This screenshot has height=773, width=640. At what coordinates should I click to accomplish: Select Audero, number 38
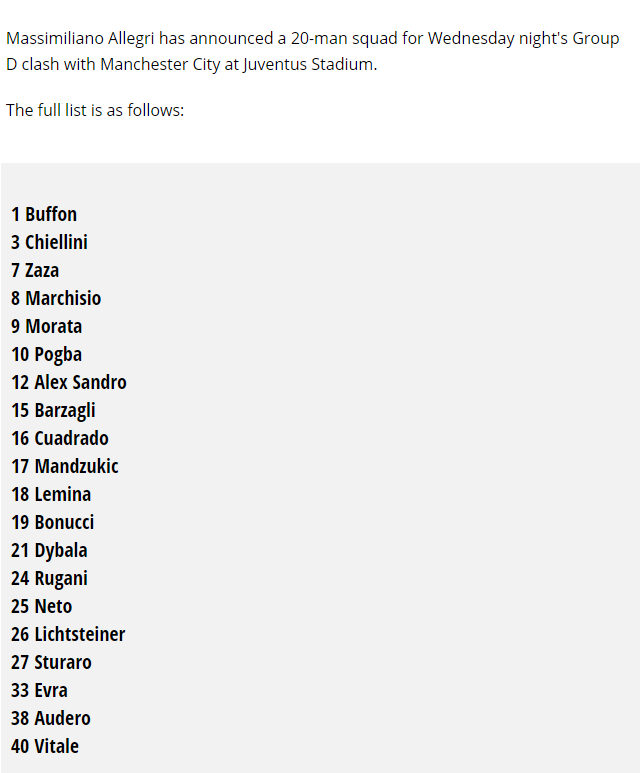[x=62, y=718]
